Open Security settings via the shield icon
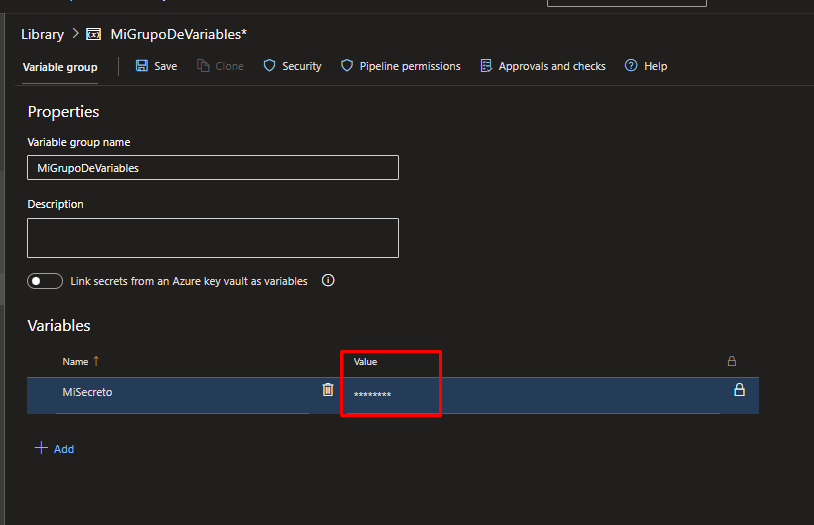This screenshot has width=814, height=525. click(x=269, y=66)
